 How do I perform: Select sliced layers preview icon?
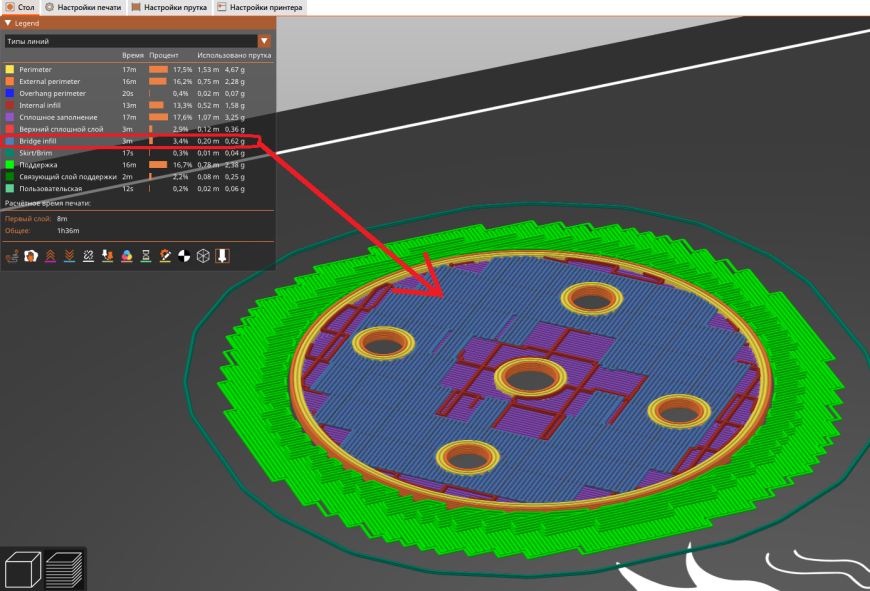coord(65,569)
